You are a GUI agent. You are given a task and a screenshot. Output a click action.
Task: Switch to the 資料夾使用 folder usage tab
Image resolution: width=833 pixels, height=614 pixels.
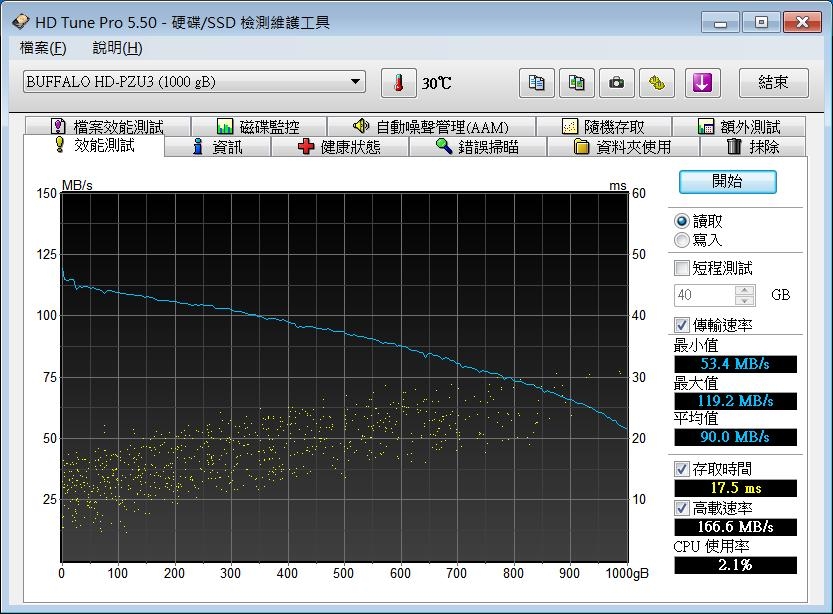(x=623, y=147)
